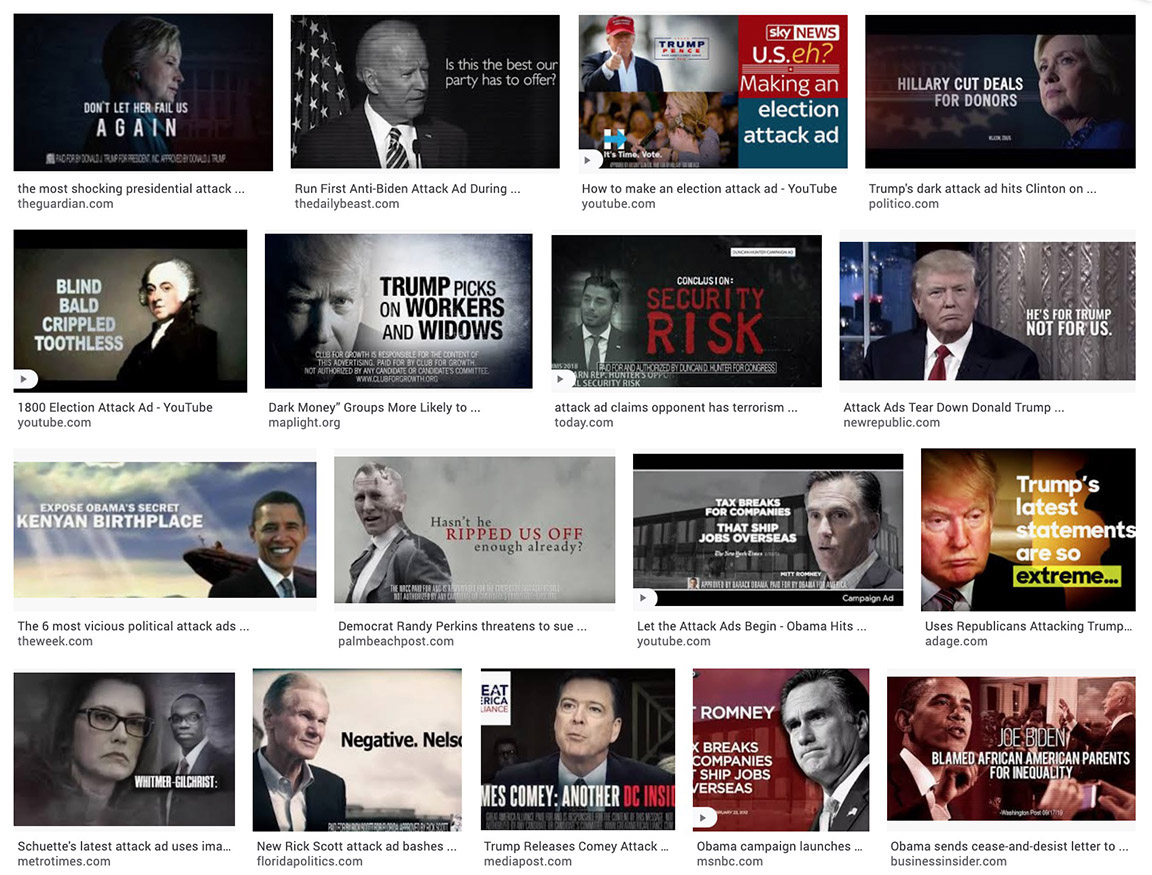Open the anti-Biden attack ad thumbnail
The image size is (1152, 875).
425,91
